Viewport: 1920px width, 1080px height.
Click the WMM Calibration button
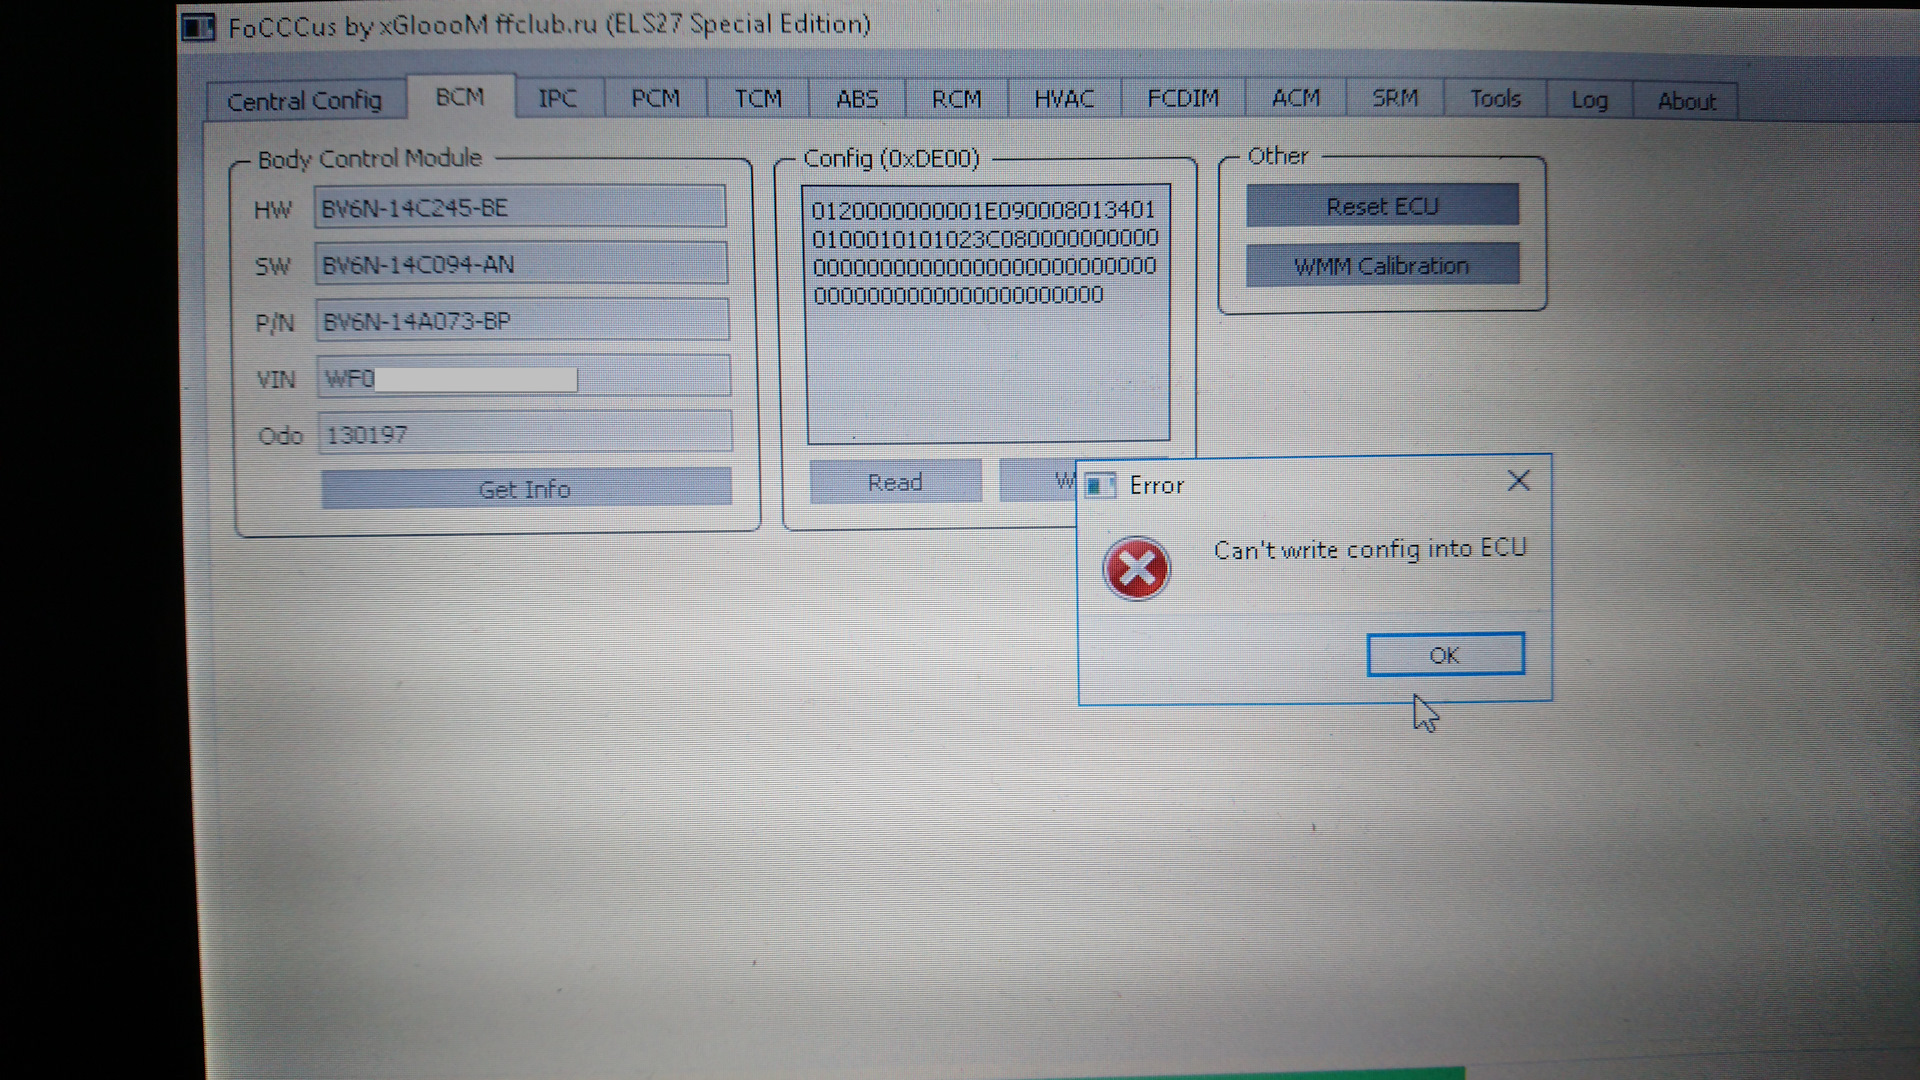[1382, 266]
